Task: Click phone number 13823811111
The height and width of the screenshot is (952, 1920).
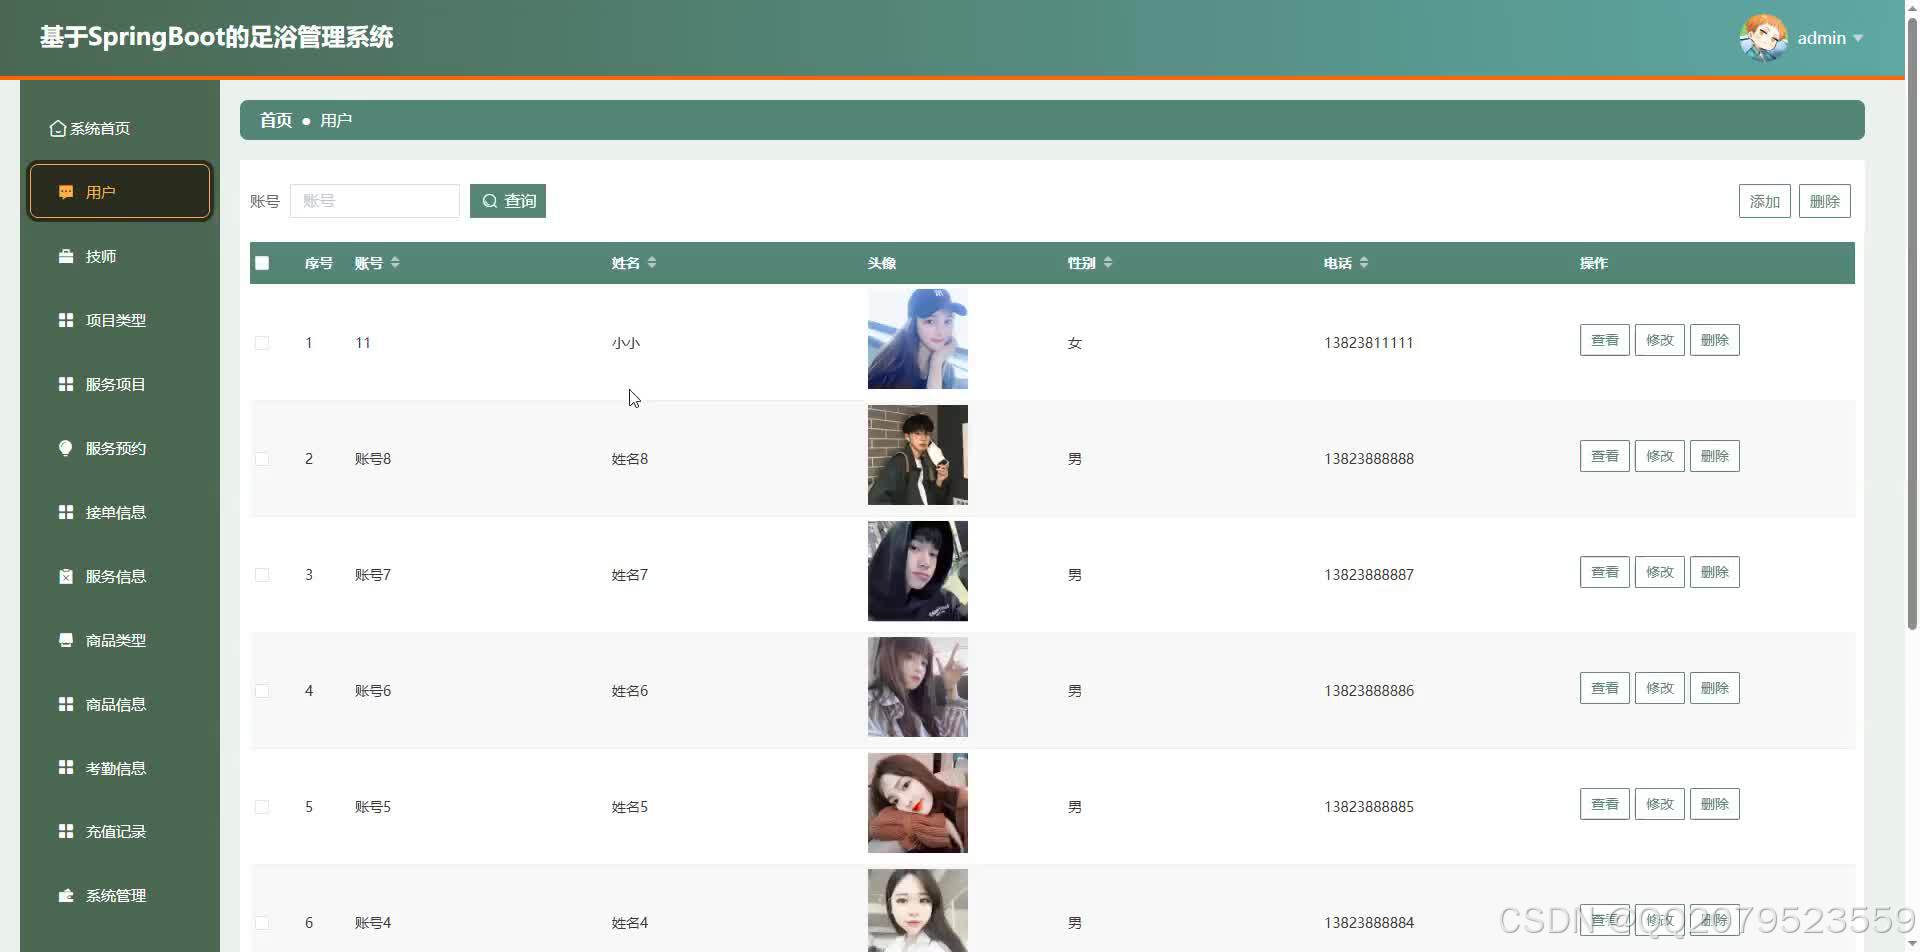Action: pos(1369,343)
